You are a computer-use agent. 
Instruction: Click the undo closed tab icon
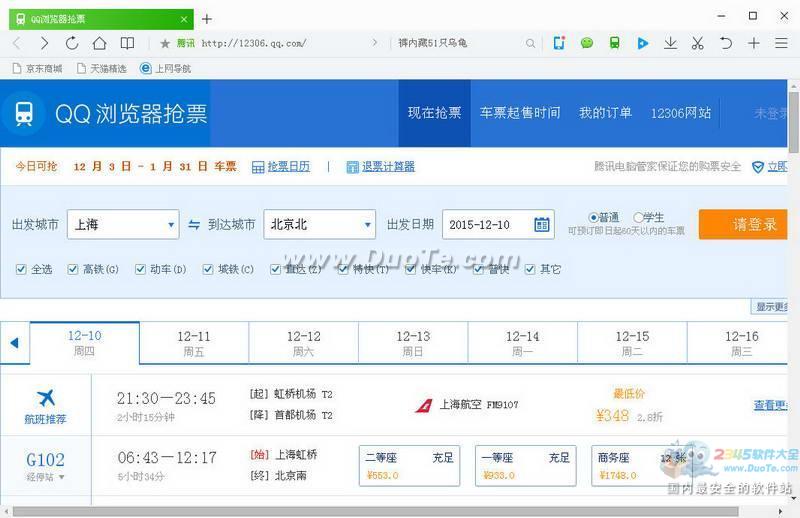click(x=726, y=43)
